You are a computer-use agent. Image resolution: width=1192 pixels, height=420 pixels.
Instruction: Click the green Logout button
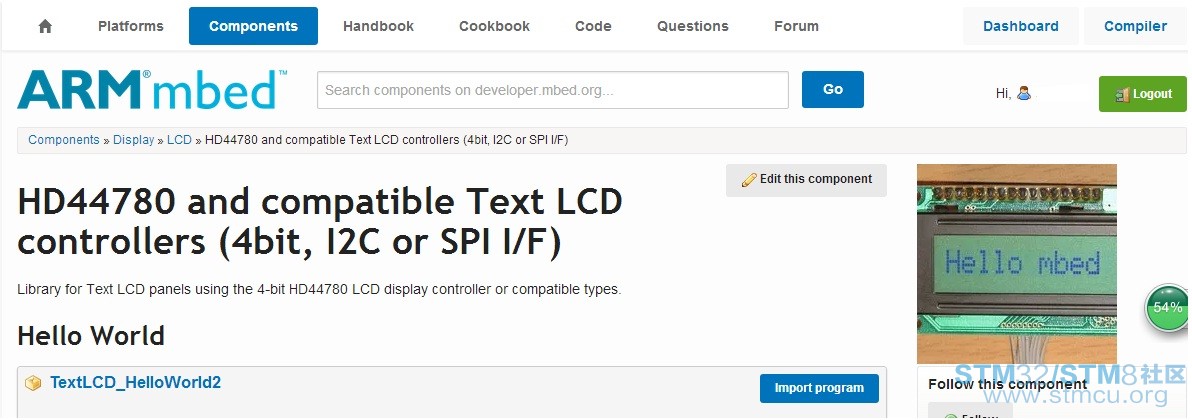pos(1143,94)
